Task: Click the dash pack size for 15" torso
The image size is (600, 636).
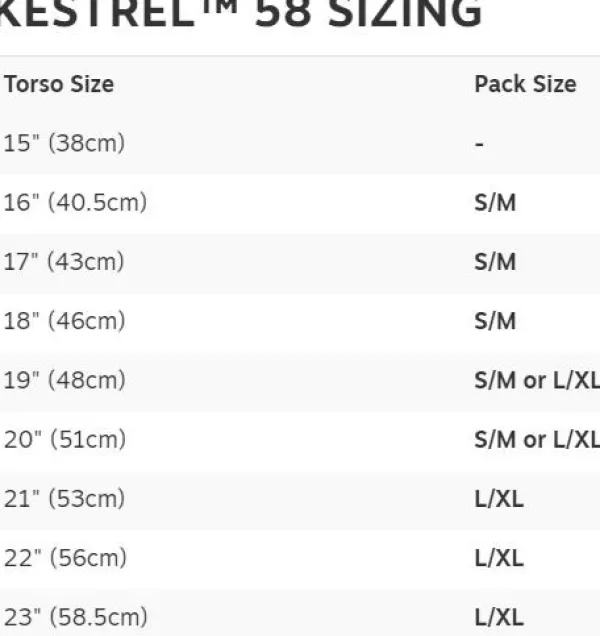Action: point(480,144)
